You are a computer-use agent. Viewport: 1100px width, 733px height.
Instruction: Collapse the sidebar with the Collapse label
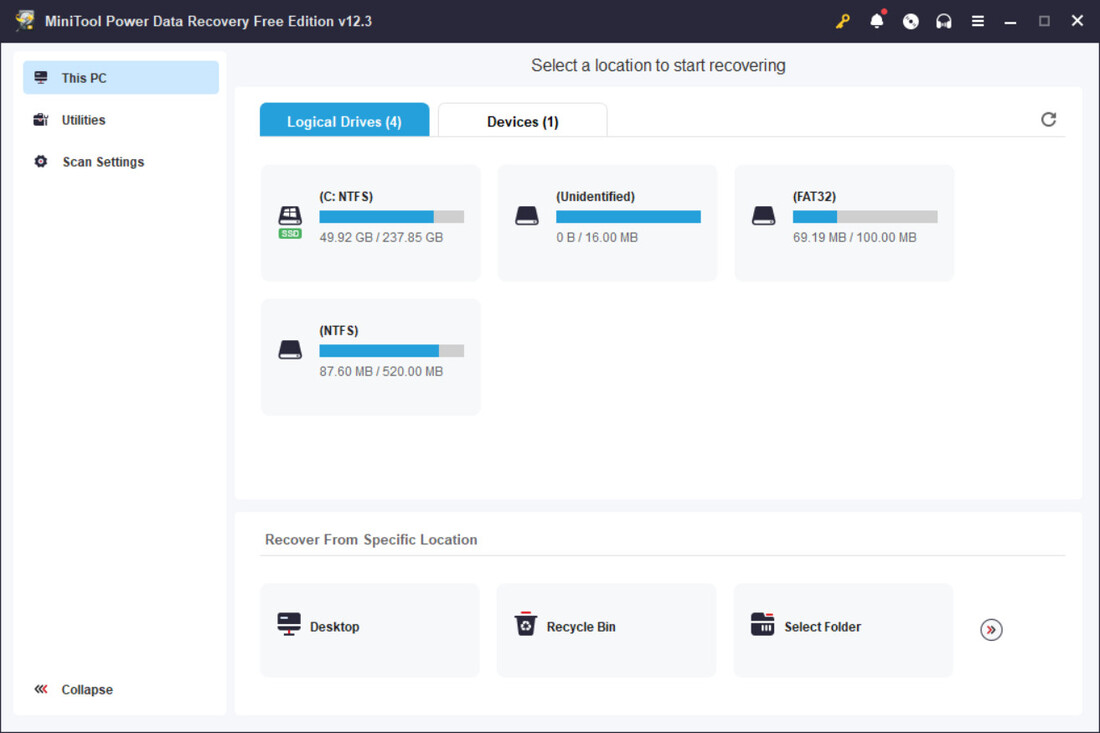coord(87,690)
